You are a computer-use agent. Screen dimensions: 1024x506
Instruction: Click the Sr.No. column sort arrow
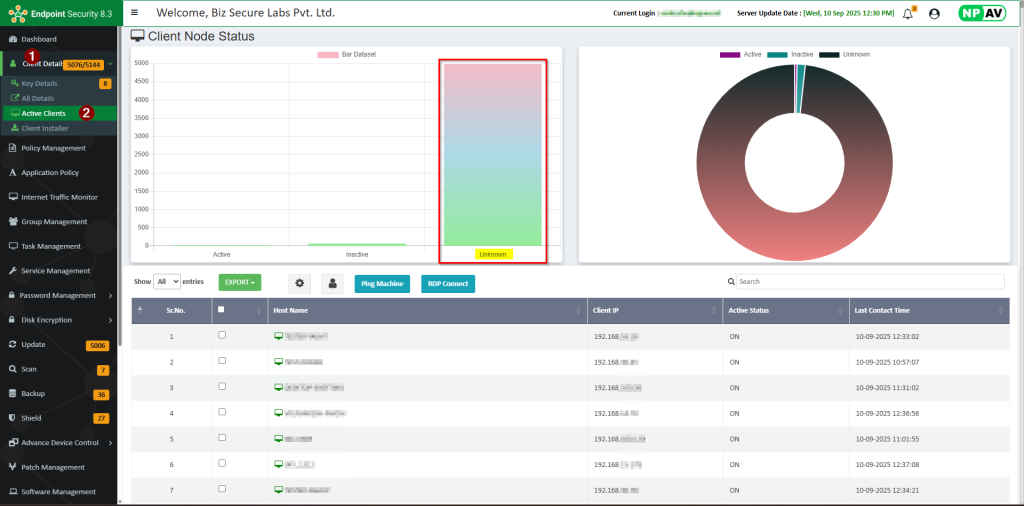coord(140,310)
